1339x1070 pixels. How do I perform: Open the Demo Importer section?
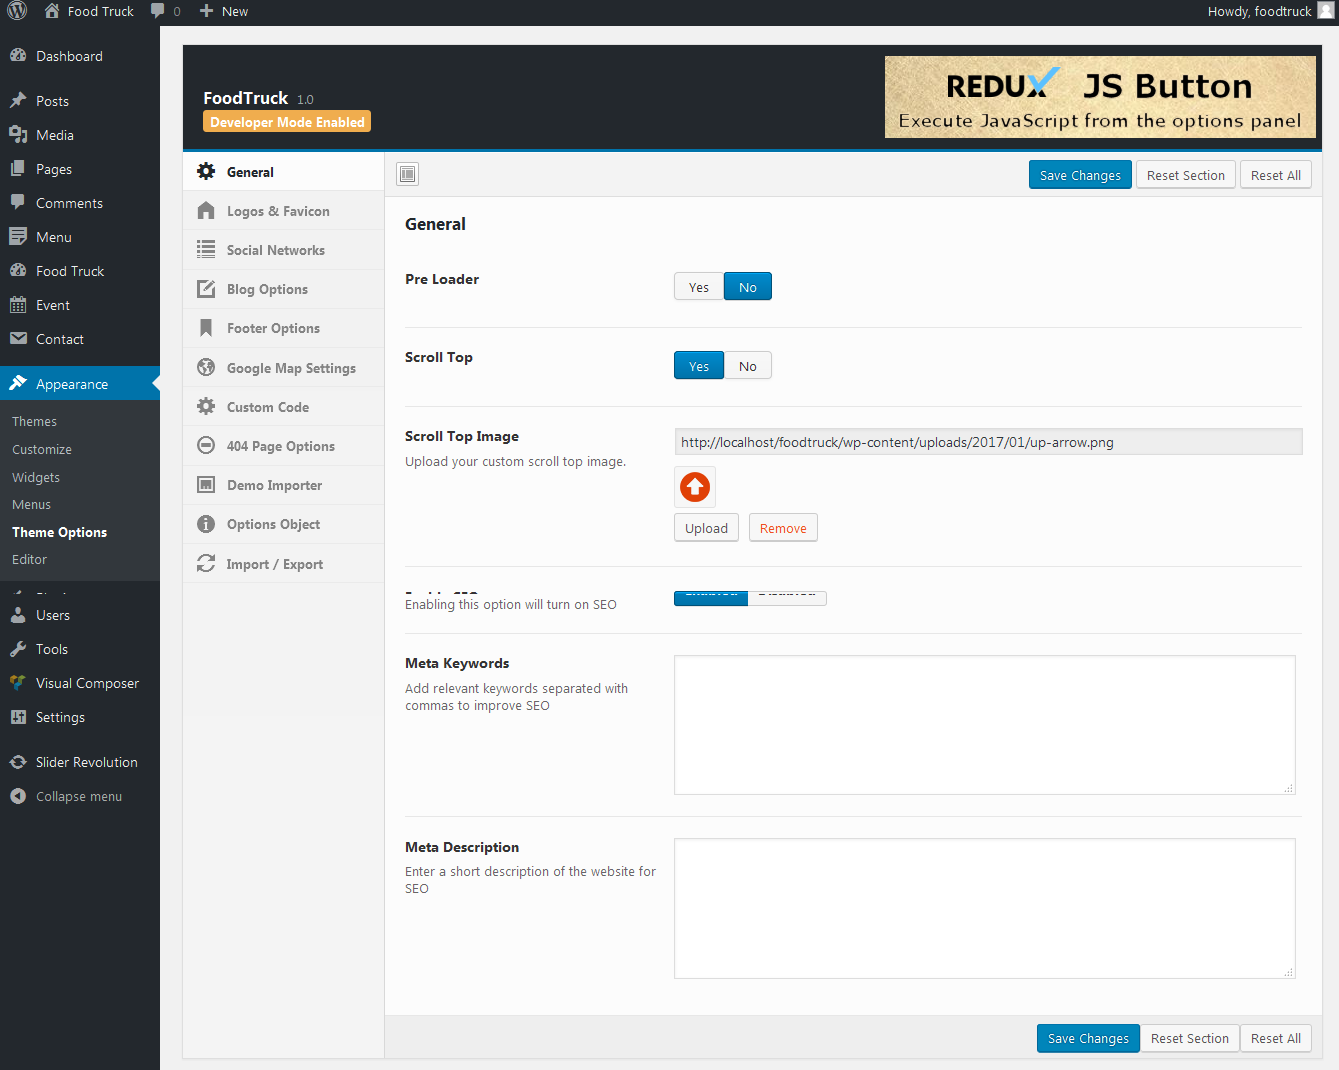pyautogui.click(x=283, y=485)
